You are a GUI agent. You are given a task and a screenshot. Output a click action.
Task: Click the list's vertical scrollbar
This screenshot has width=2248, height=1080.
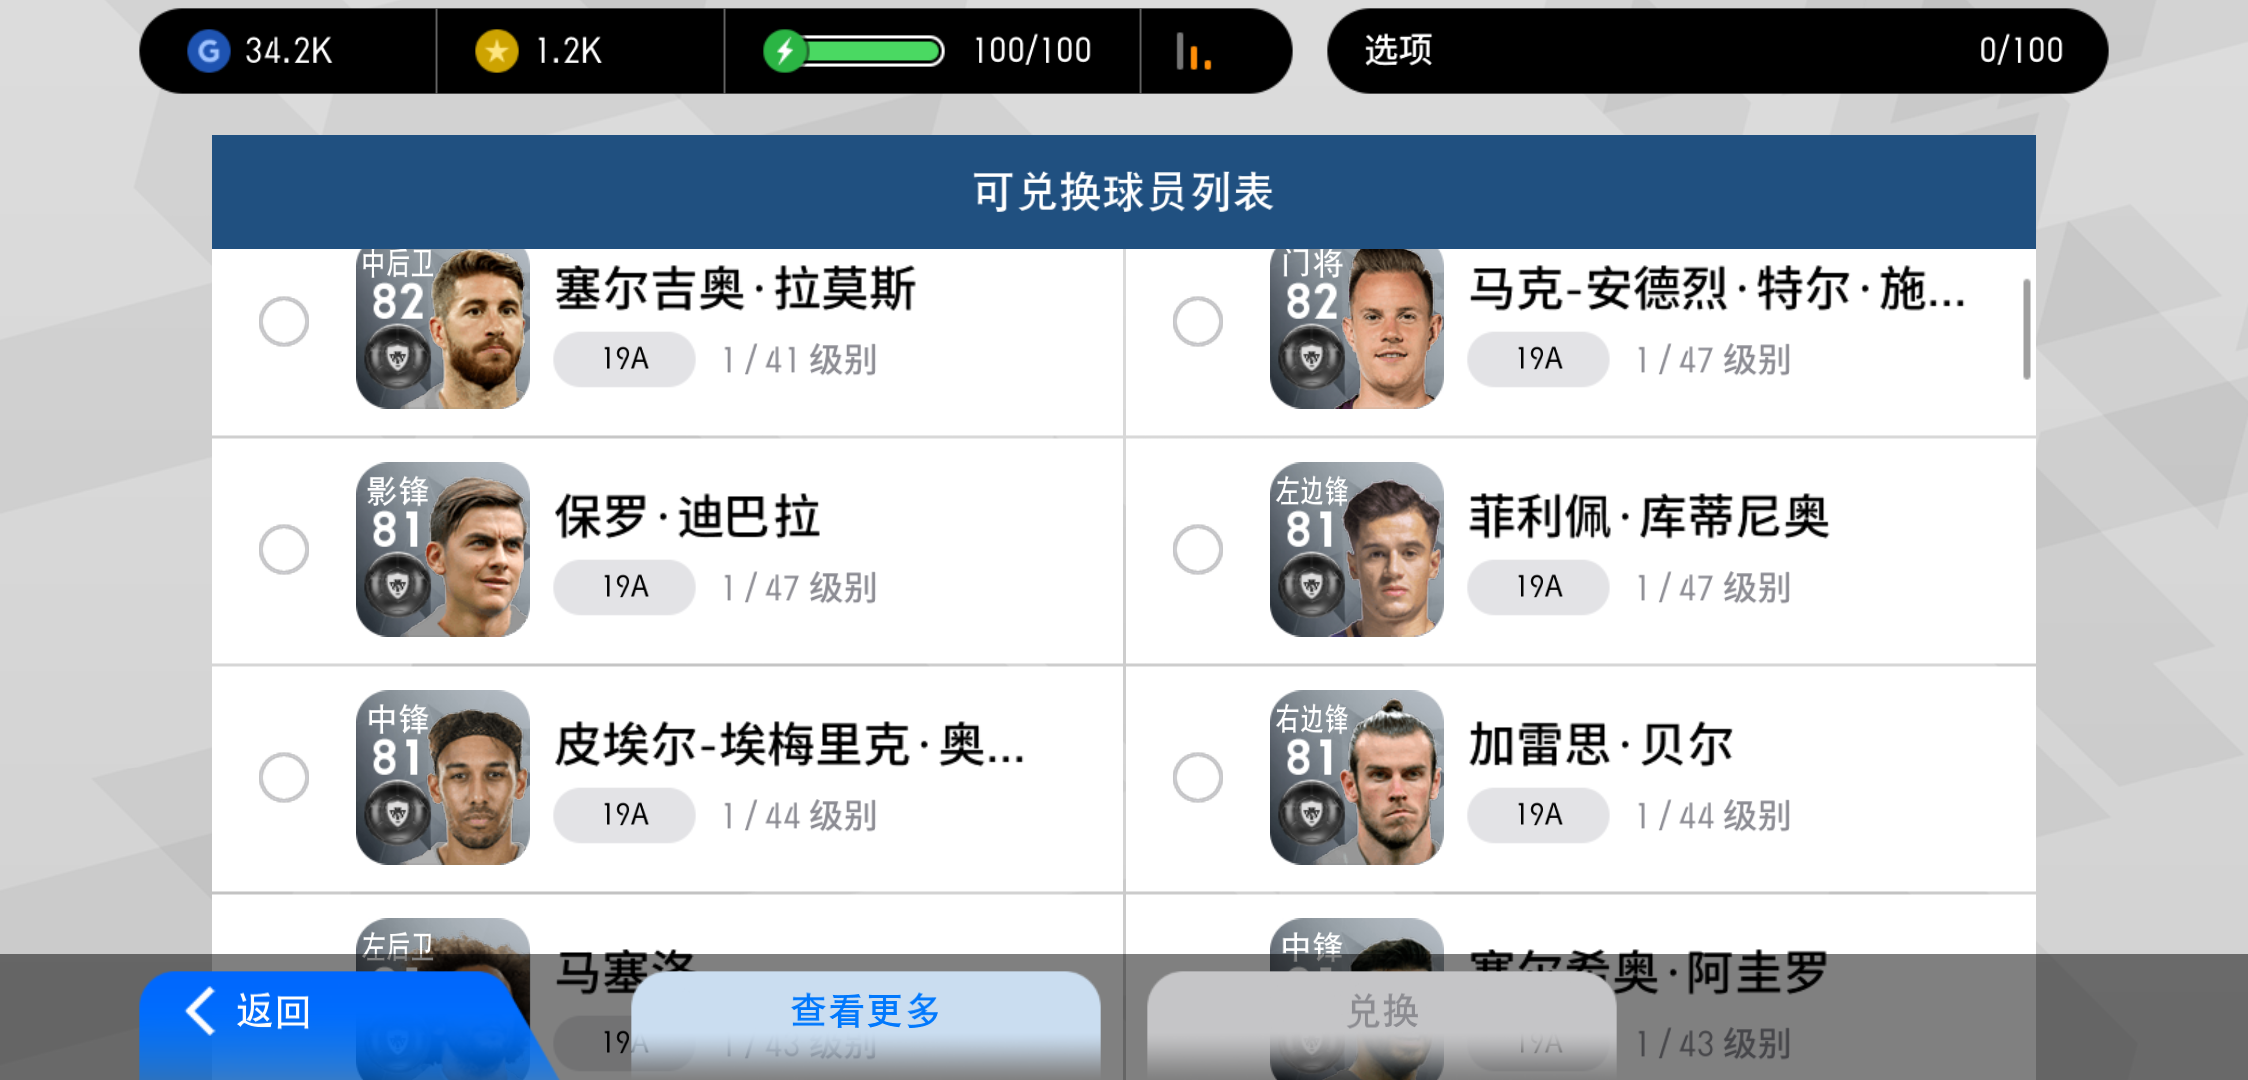click(2026, 329)
